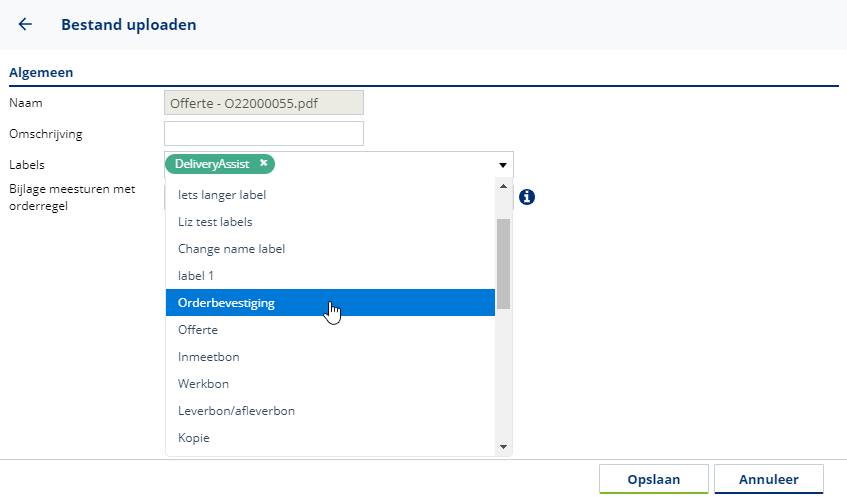Click the Omschrijving input field
The width and height of the screenshot is (847, 497).
[264, 134]
